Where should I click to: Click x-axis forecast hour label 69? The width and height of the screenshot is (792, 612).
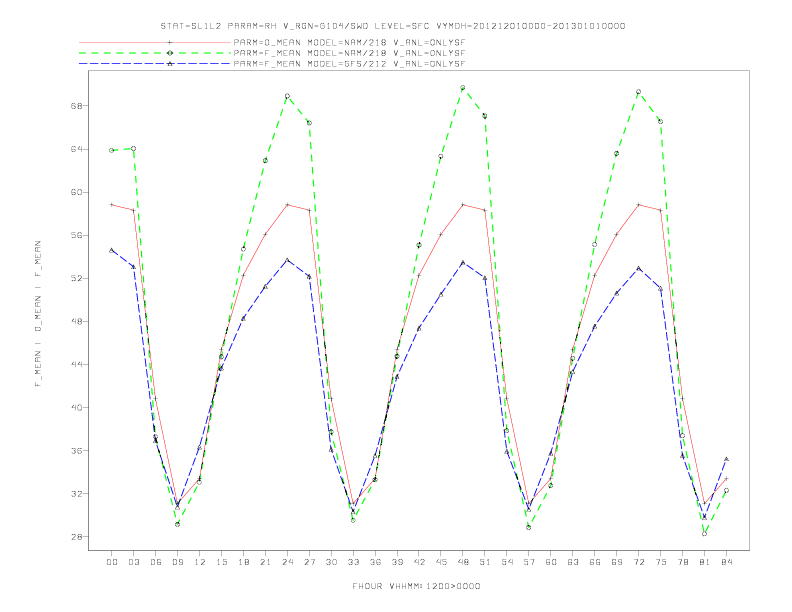click(617, 562)
